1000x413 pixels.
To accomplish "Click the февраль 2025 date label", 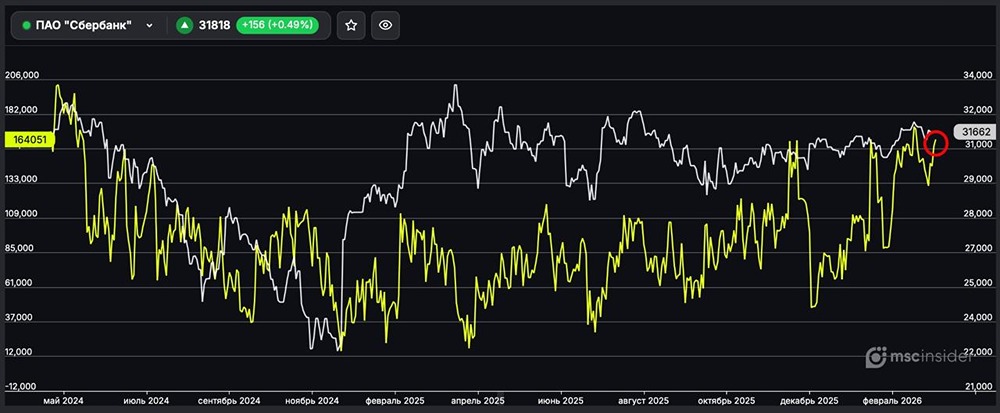I will click(x=395, y=402).
